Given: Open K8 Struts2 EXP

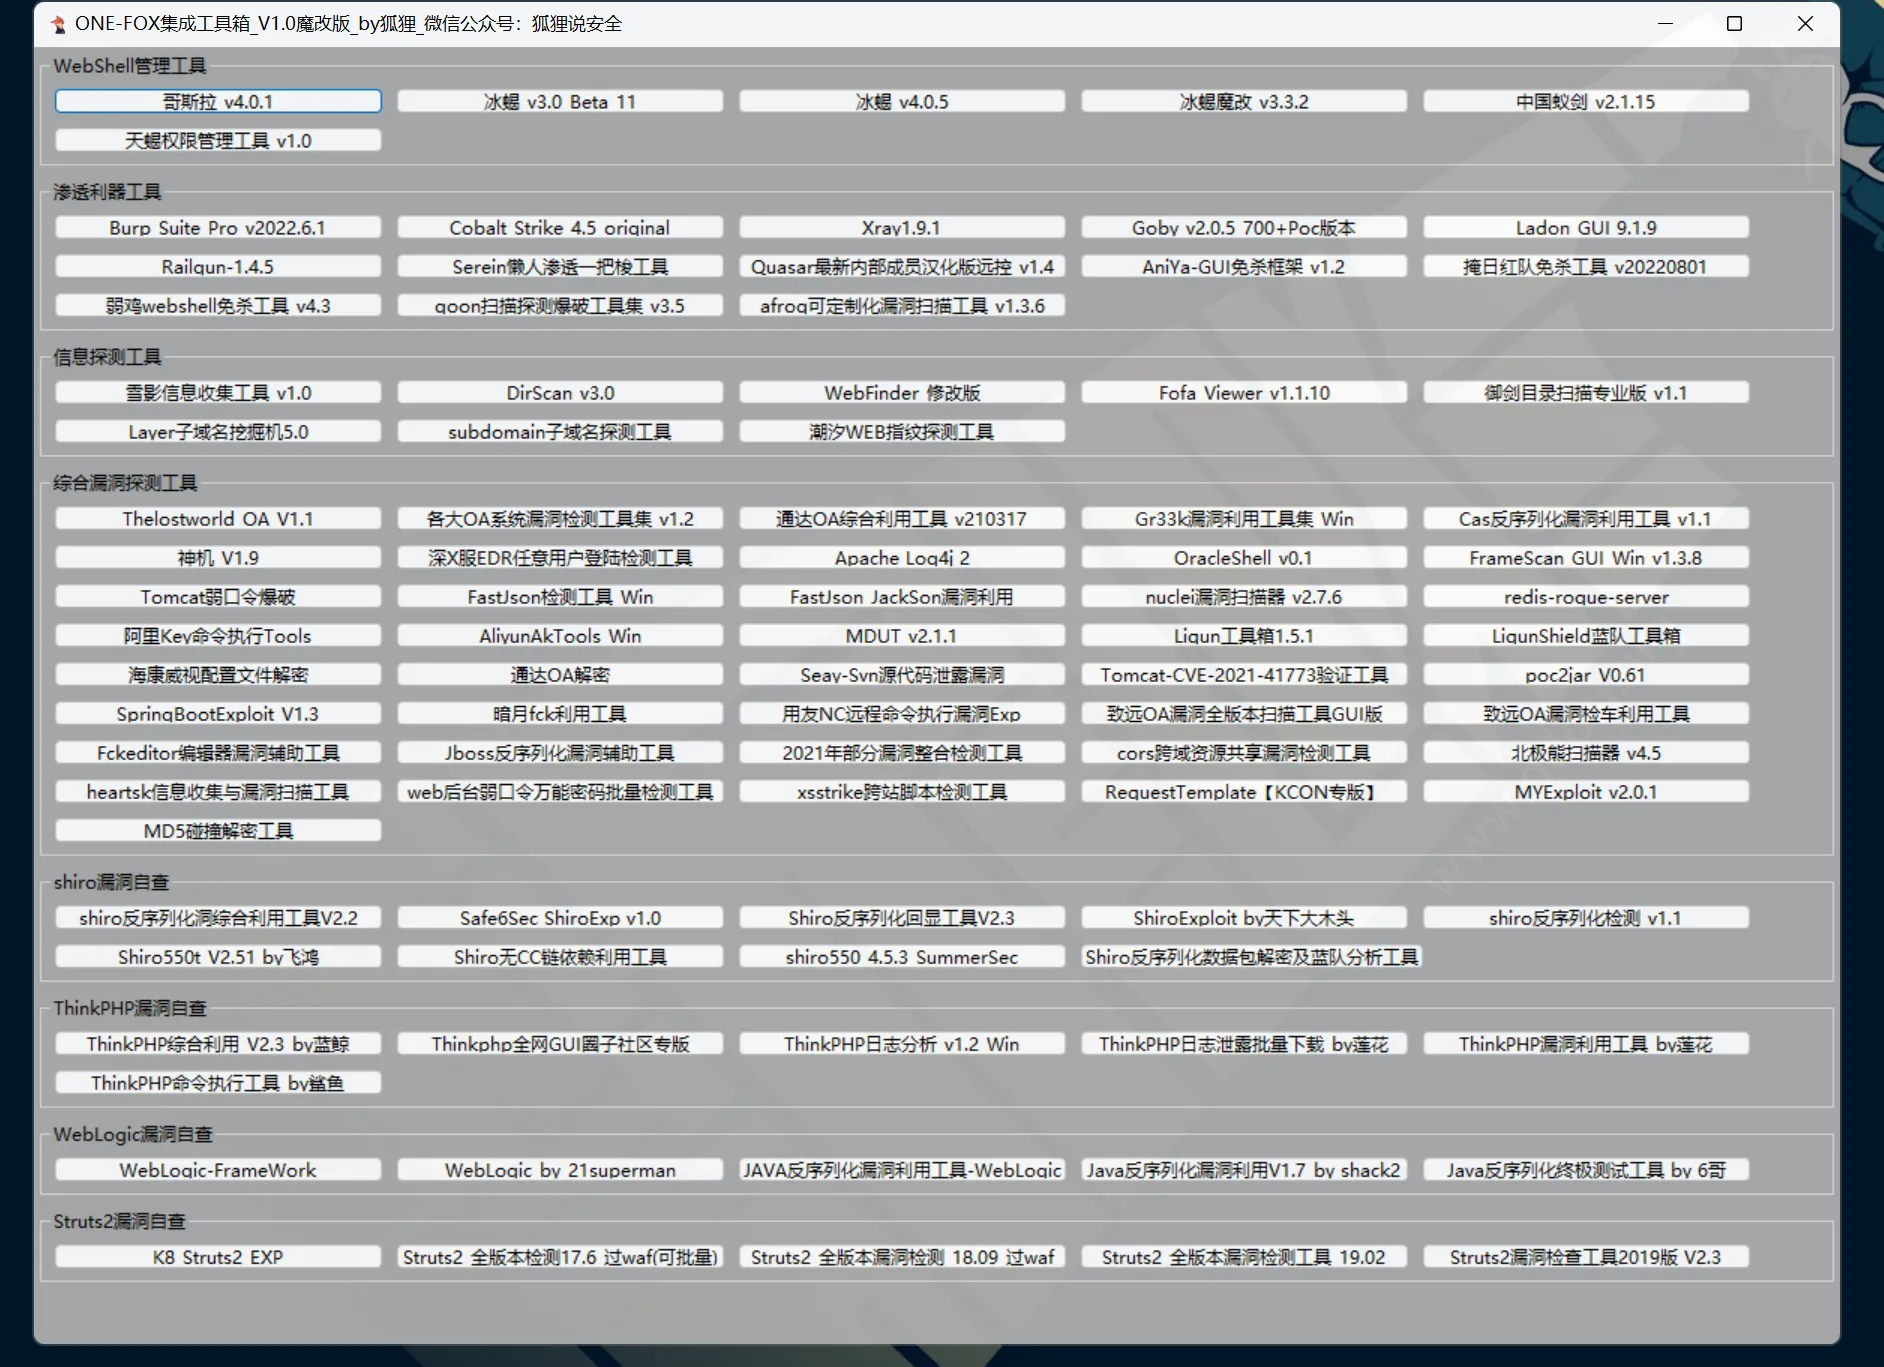Looking at the screenshot, I should pyautogui.click(x=218, y=1257).
